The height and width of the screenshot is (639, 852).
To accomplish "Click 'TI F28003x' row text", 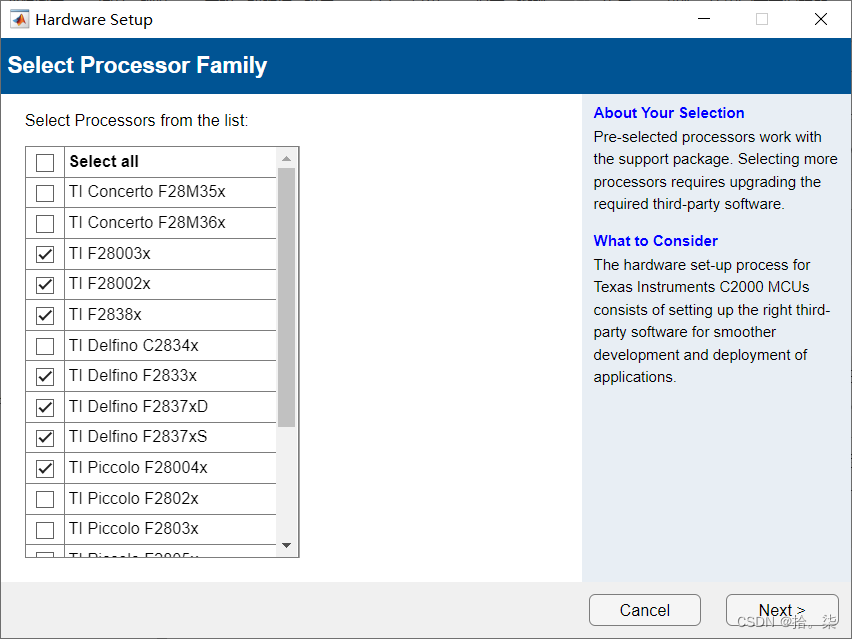I will (x=109, y=253).
